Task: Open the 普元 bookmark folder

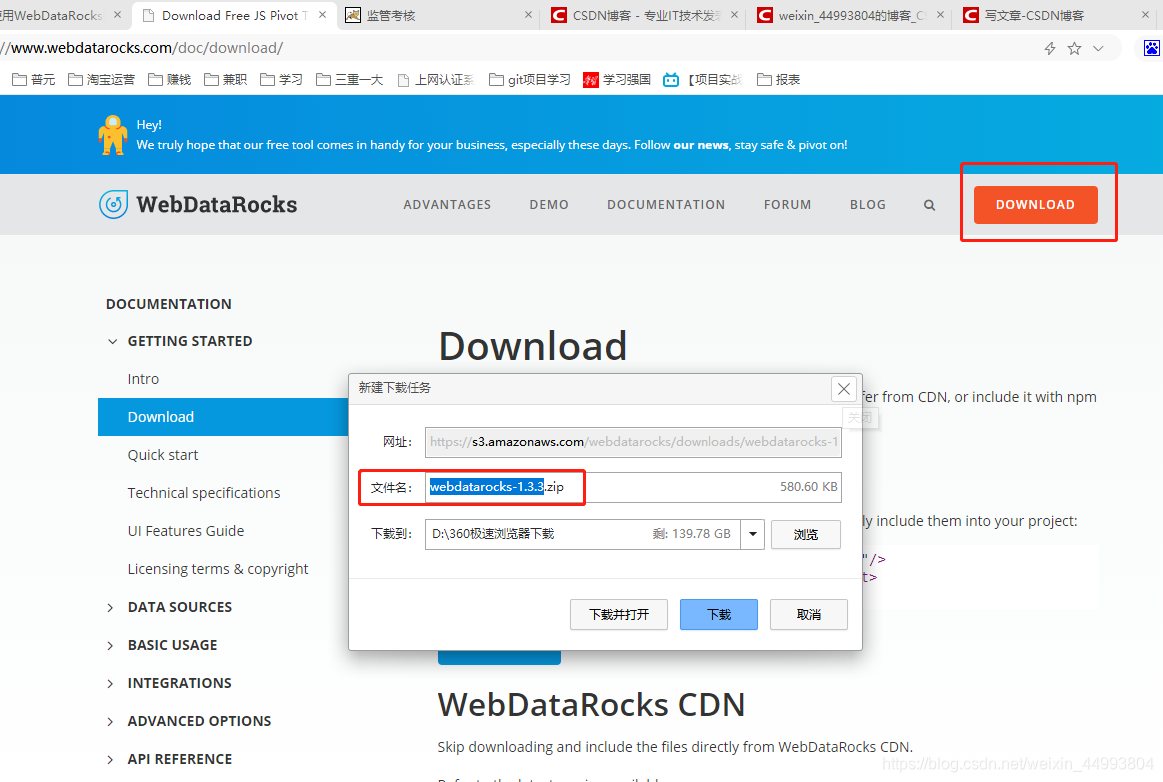Action: (33, 79)
